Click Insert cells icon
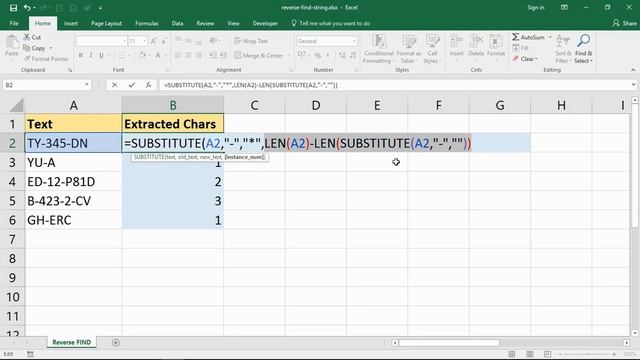 point(456,42)
